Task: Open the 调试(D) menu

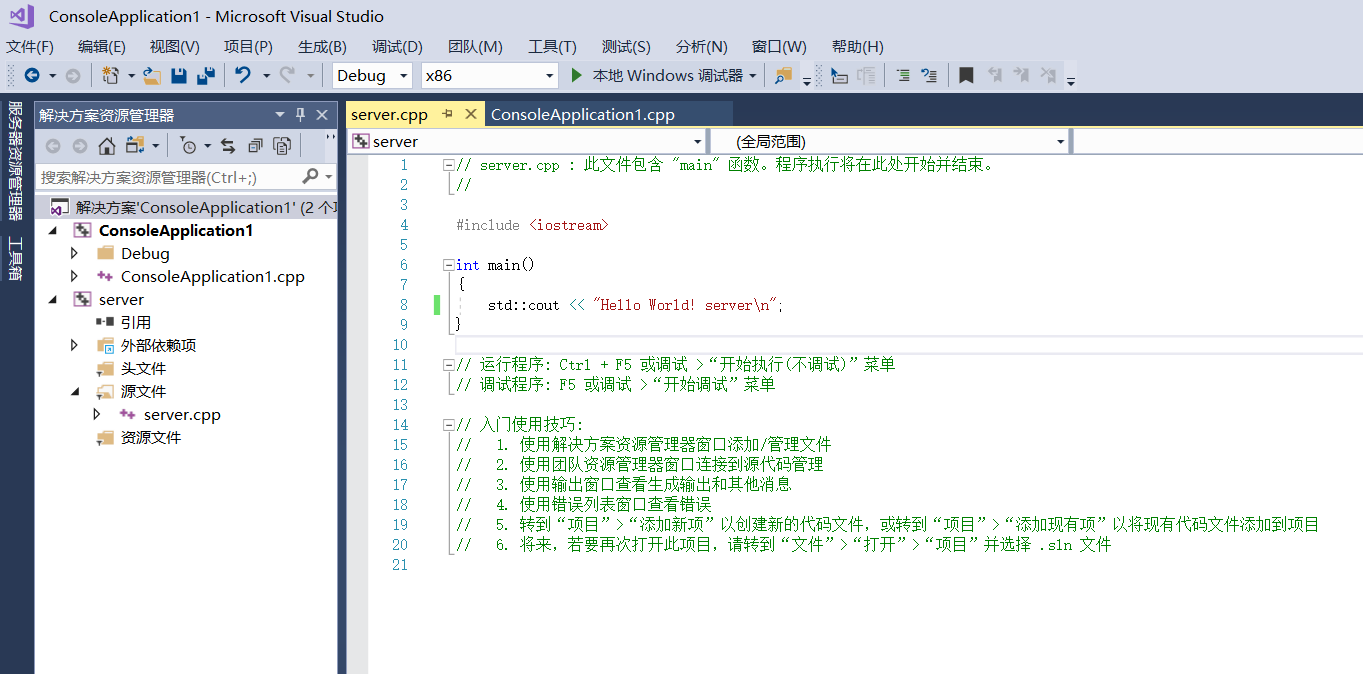Action: tap(397, 47)
